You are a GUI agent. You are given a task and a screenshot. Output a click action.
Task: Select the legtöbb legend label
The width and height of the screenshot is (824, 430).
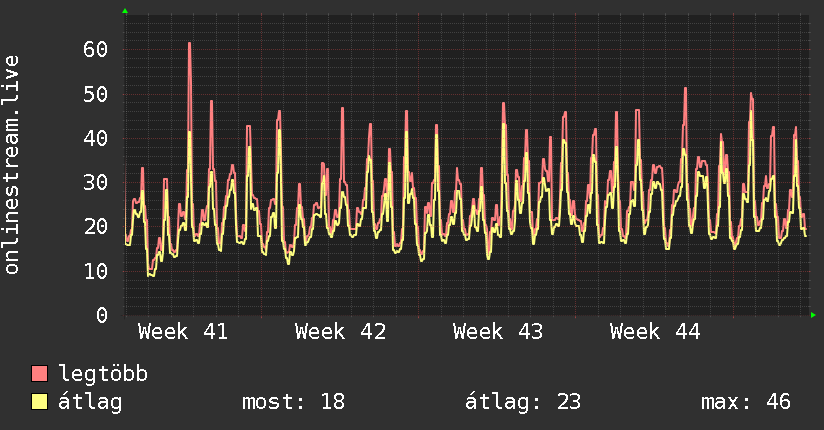click(x=103, y=374)
